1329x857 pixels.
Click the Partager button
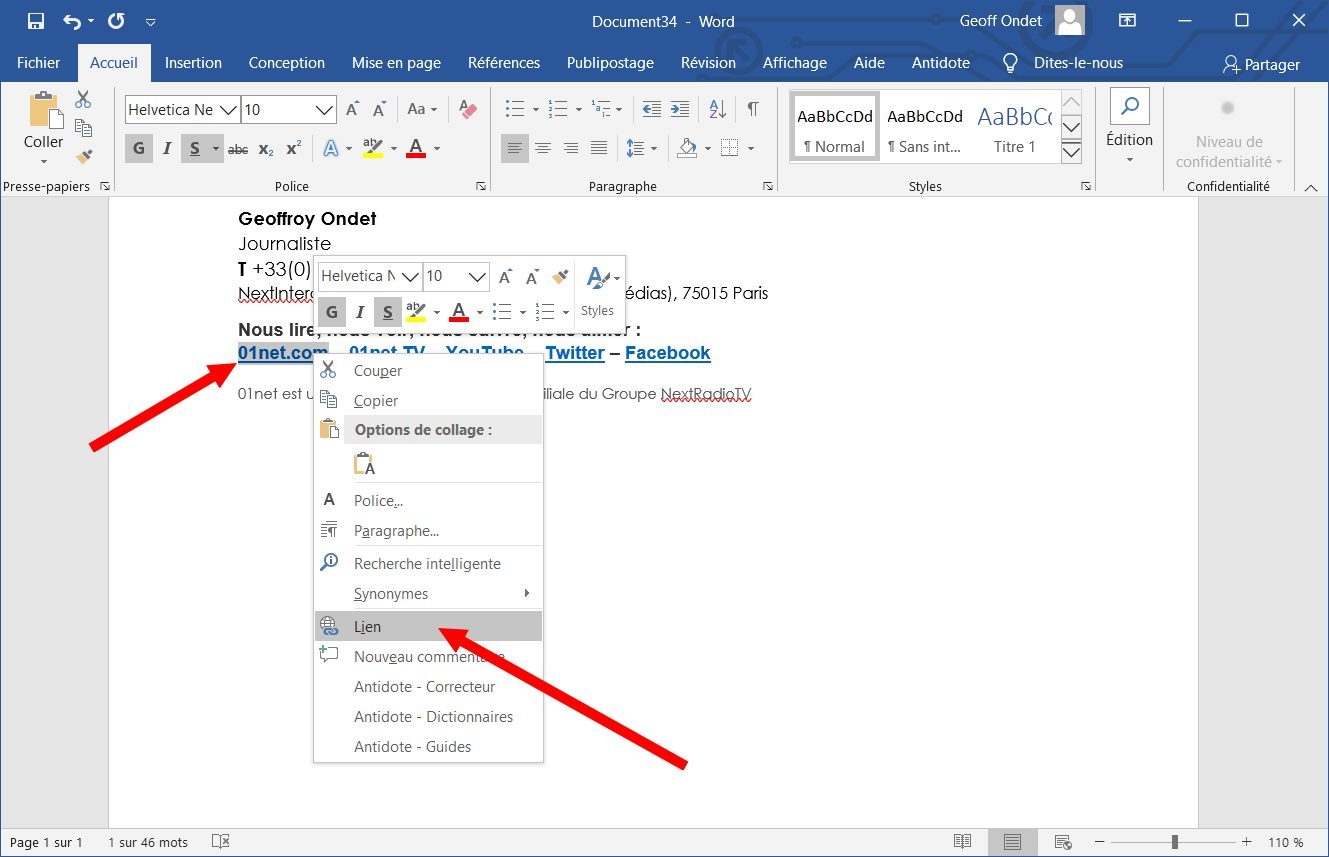[x=1261, y=64]
